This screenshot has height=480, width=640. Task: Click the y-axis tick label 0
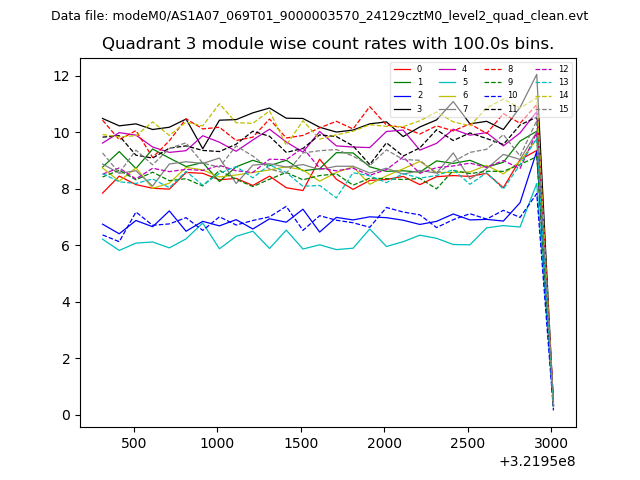(65, 415)
